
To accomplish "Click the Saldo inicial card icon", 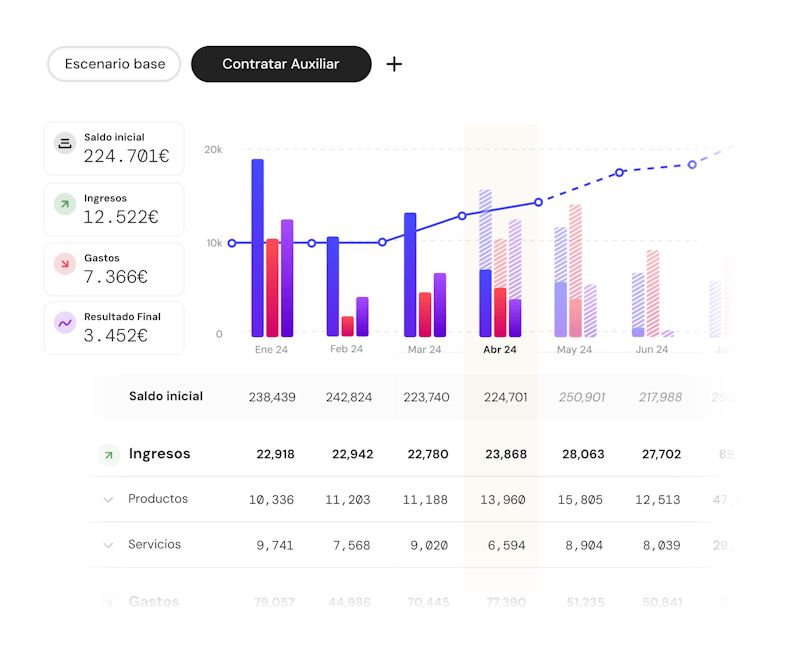I will (65, 144).
